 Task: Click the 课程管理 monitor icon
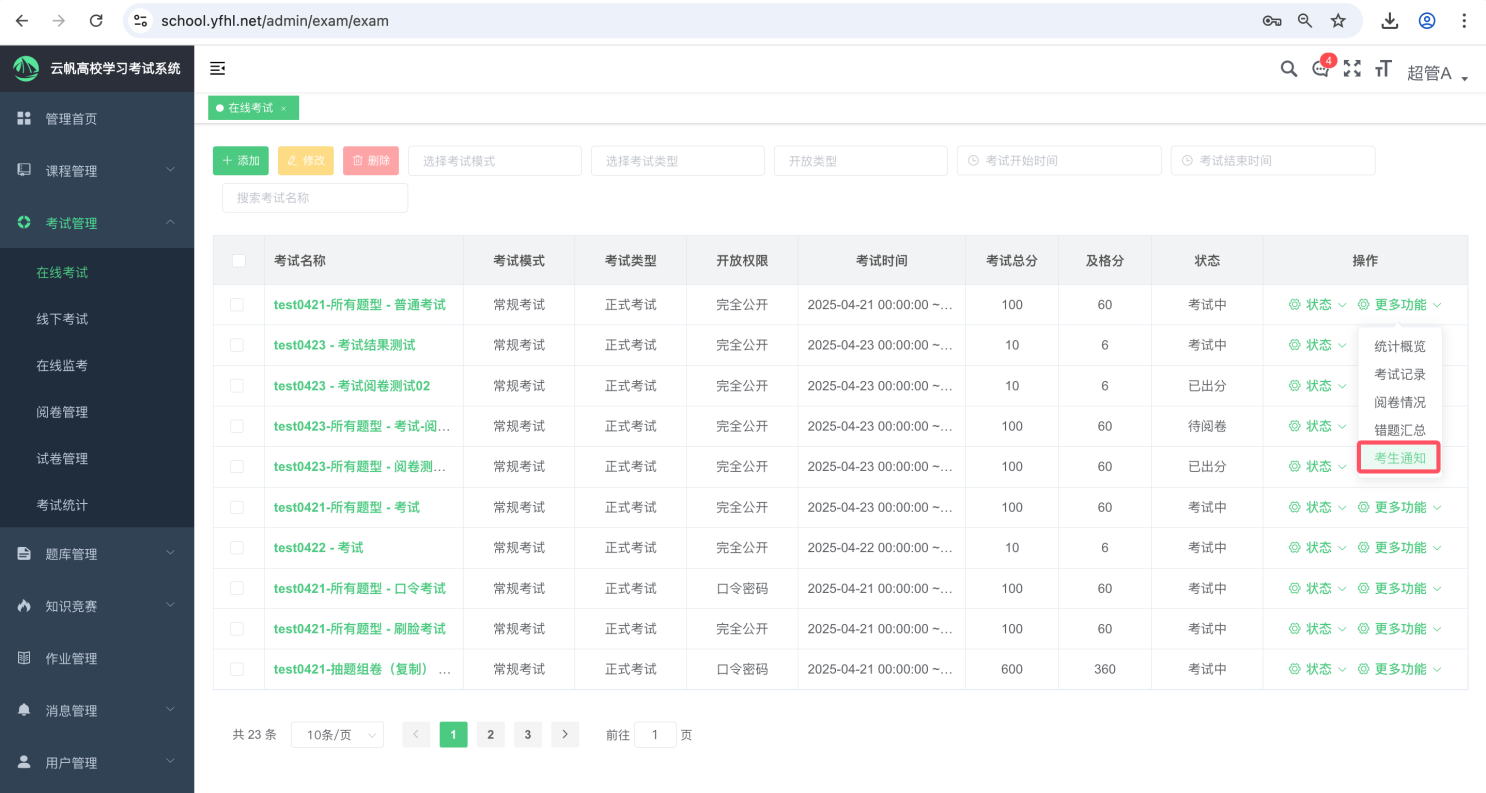point(24,170)
